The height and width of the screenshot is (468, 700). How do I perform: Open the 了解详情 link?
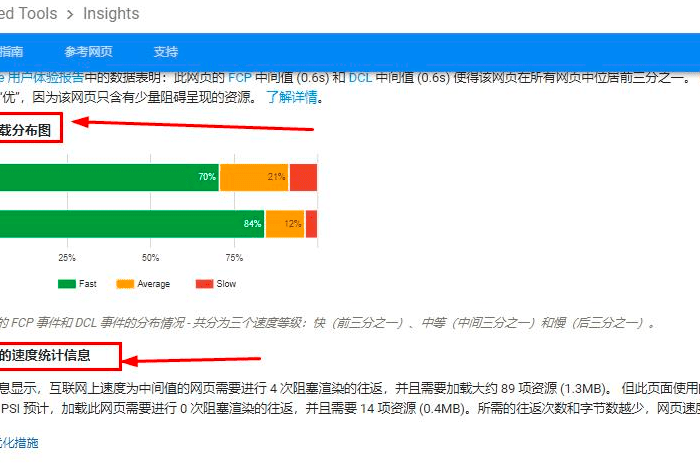[292, 98]
